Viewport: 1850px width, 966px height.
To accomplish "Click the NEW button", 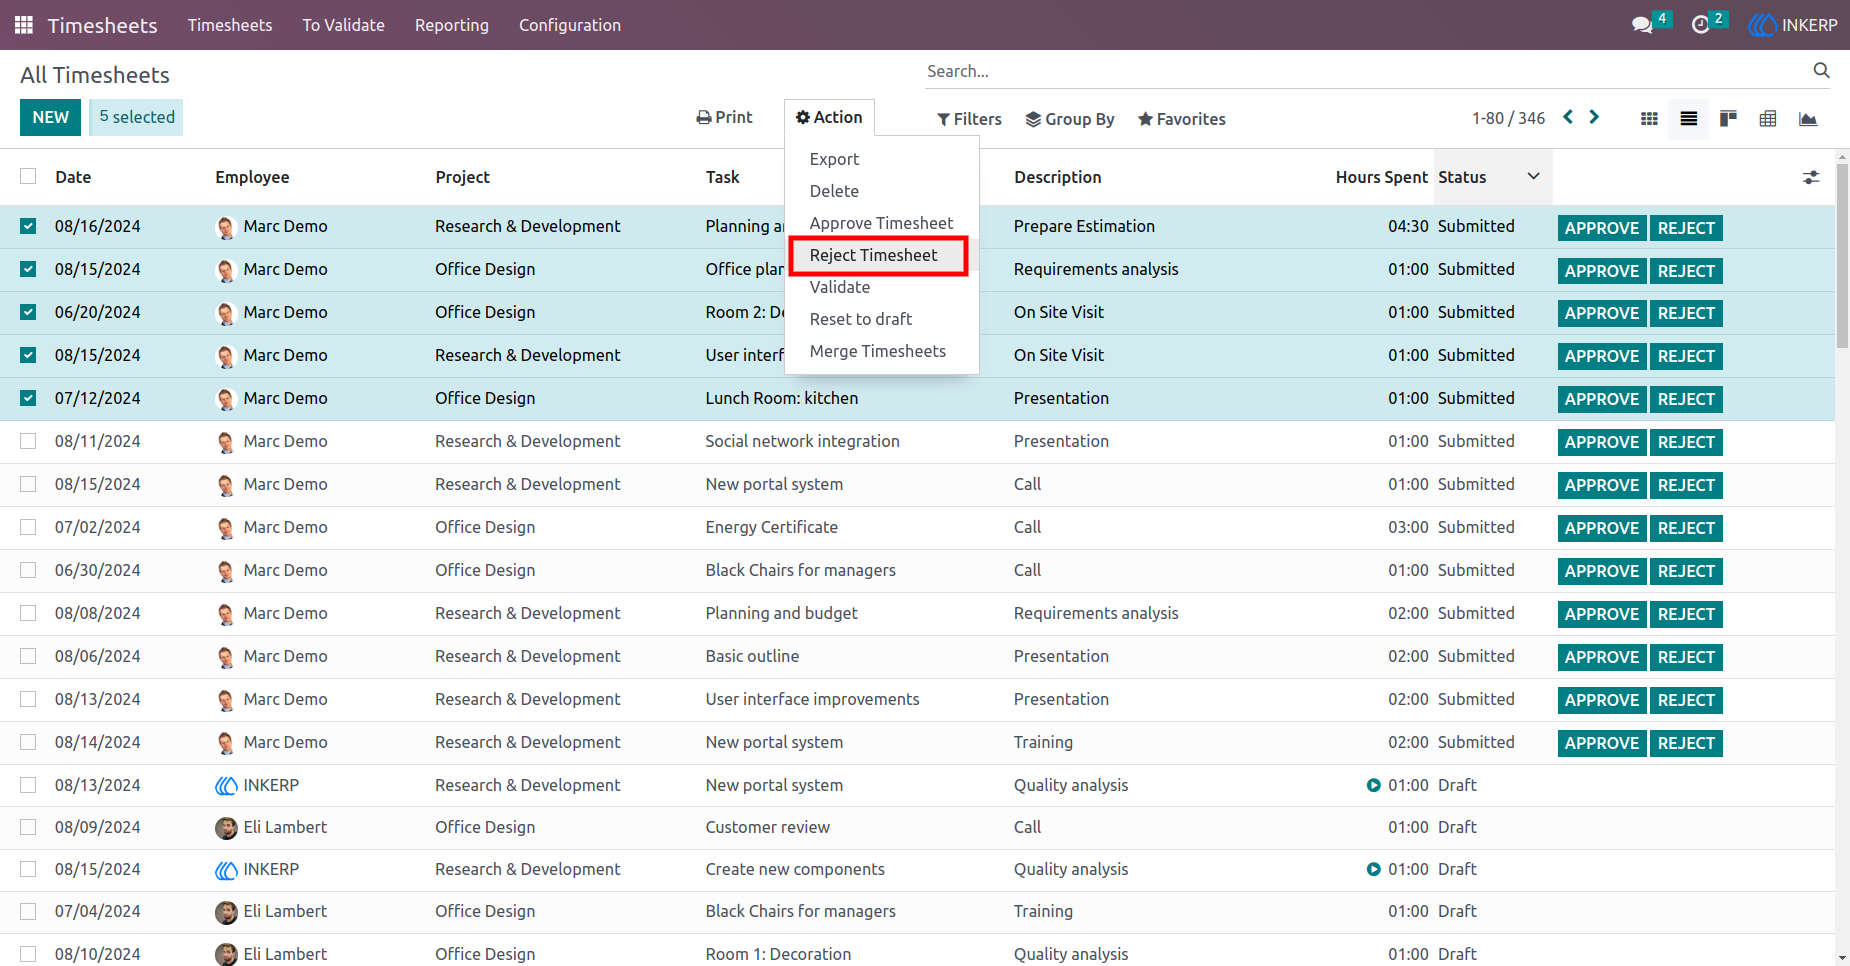I will coord(50,117).
